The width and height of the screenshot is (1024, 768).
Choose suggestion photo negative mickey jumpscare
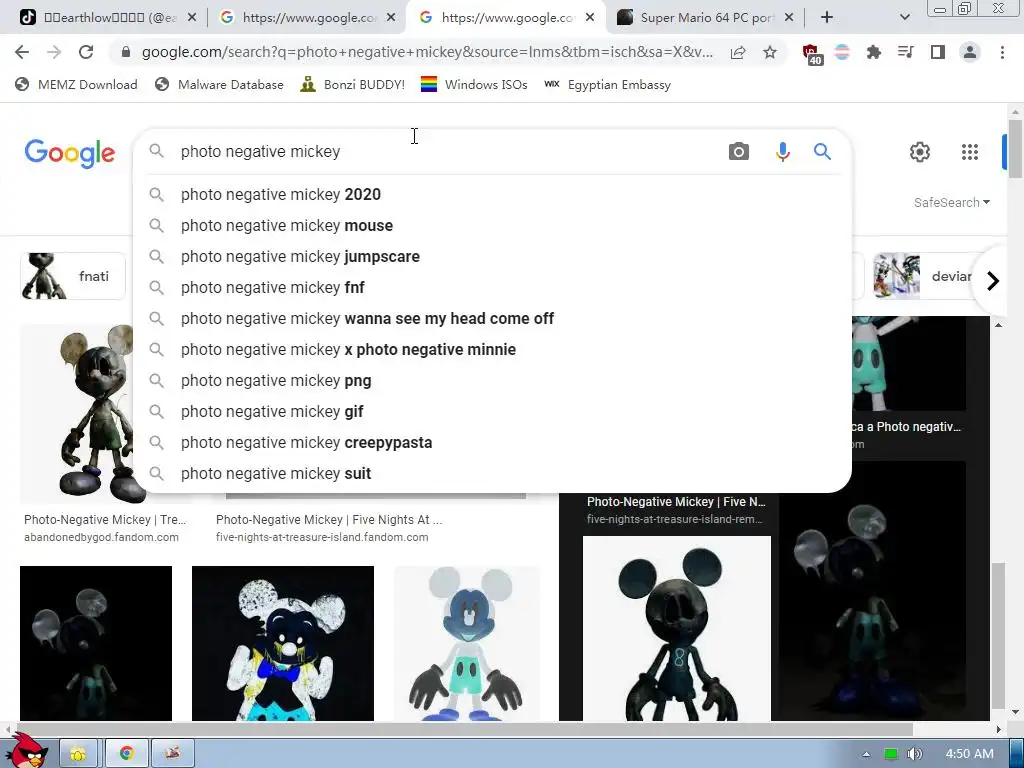click(492, 257)
